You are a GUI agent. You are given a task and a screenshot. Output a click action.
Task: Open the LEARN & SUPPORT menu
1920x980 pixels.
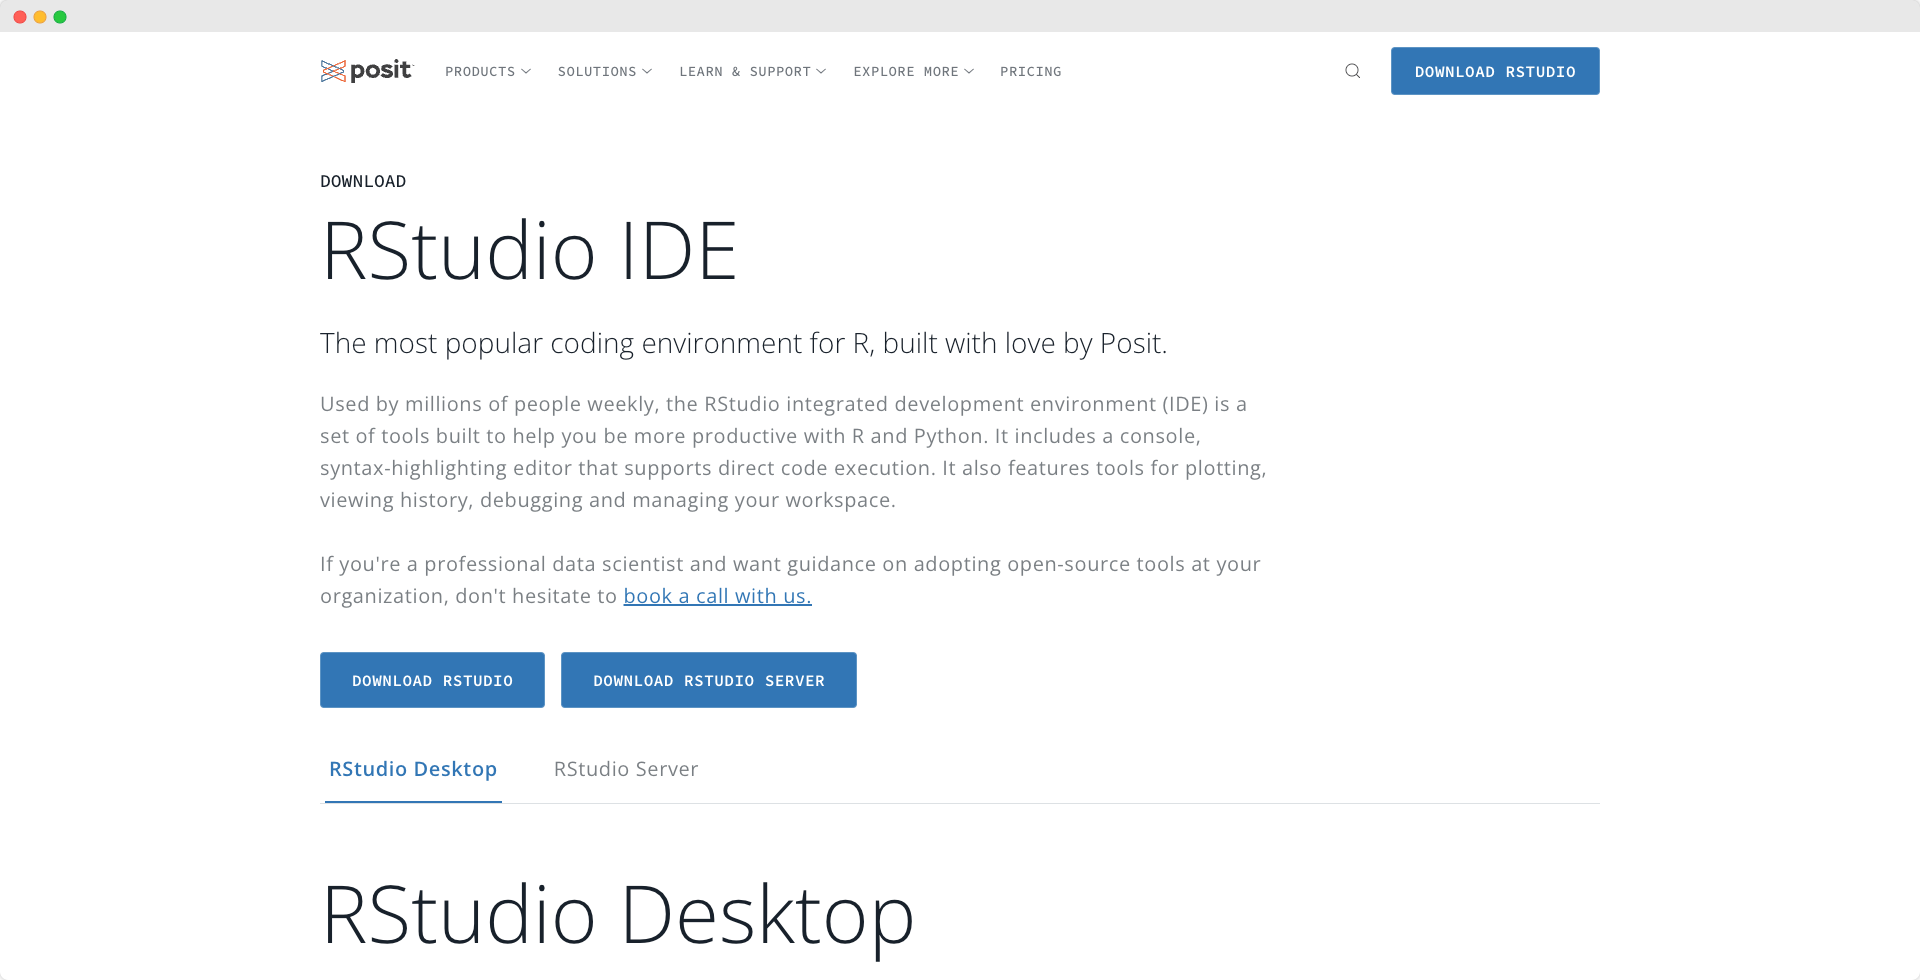752,71
